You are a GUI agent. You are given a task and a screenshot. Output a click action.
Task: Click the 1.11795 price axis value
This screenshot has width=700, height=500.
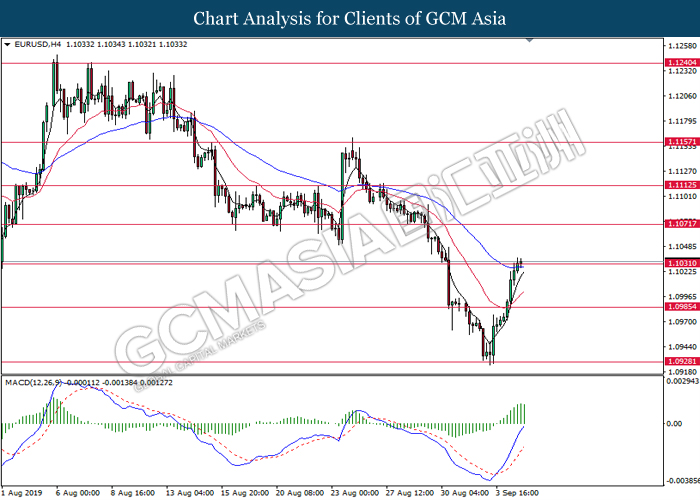point(683,121)
